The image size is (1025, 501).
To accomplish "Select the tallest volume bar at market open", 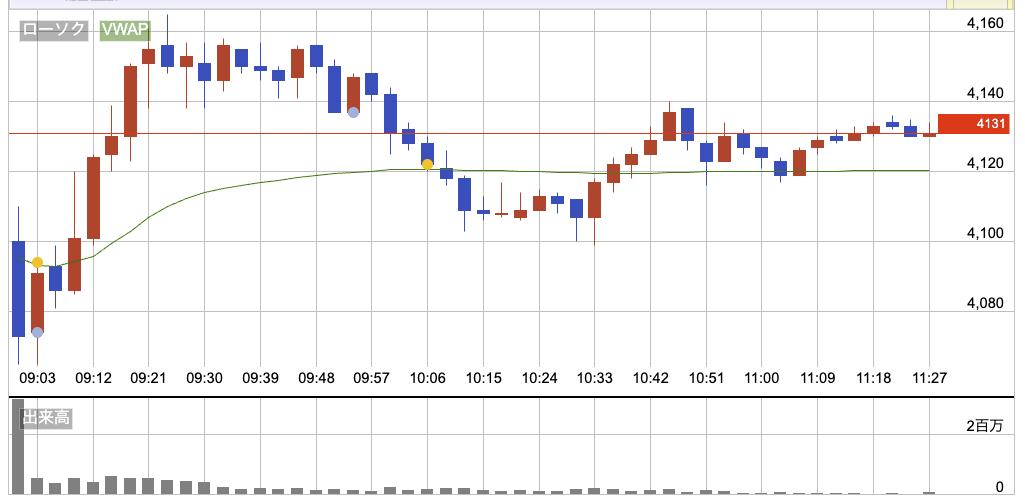I will [x=17, y=446].
